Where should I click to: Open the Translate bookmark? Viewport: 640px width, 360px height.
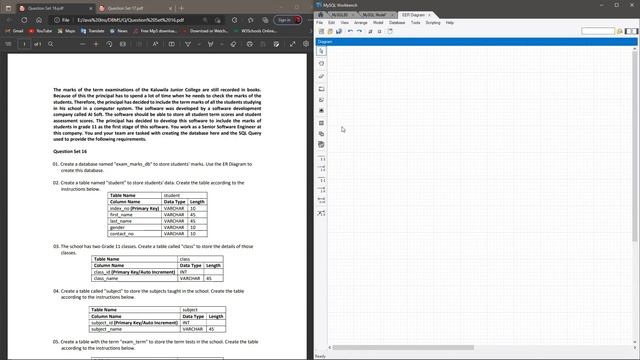tap(93, 31)
